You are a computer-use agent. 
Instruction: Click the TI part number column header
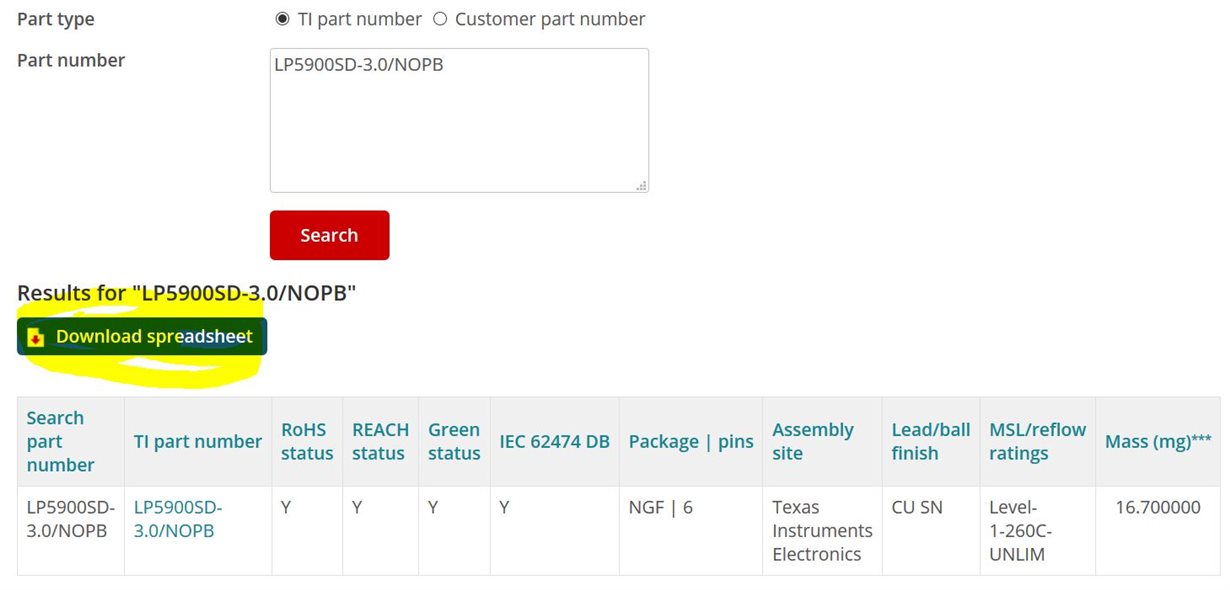[198, 441]
